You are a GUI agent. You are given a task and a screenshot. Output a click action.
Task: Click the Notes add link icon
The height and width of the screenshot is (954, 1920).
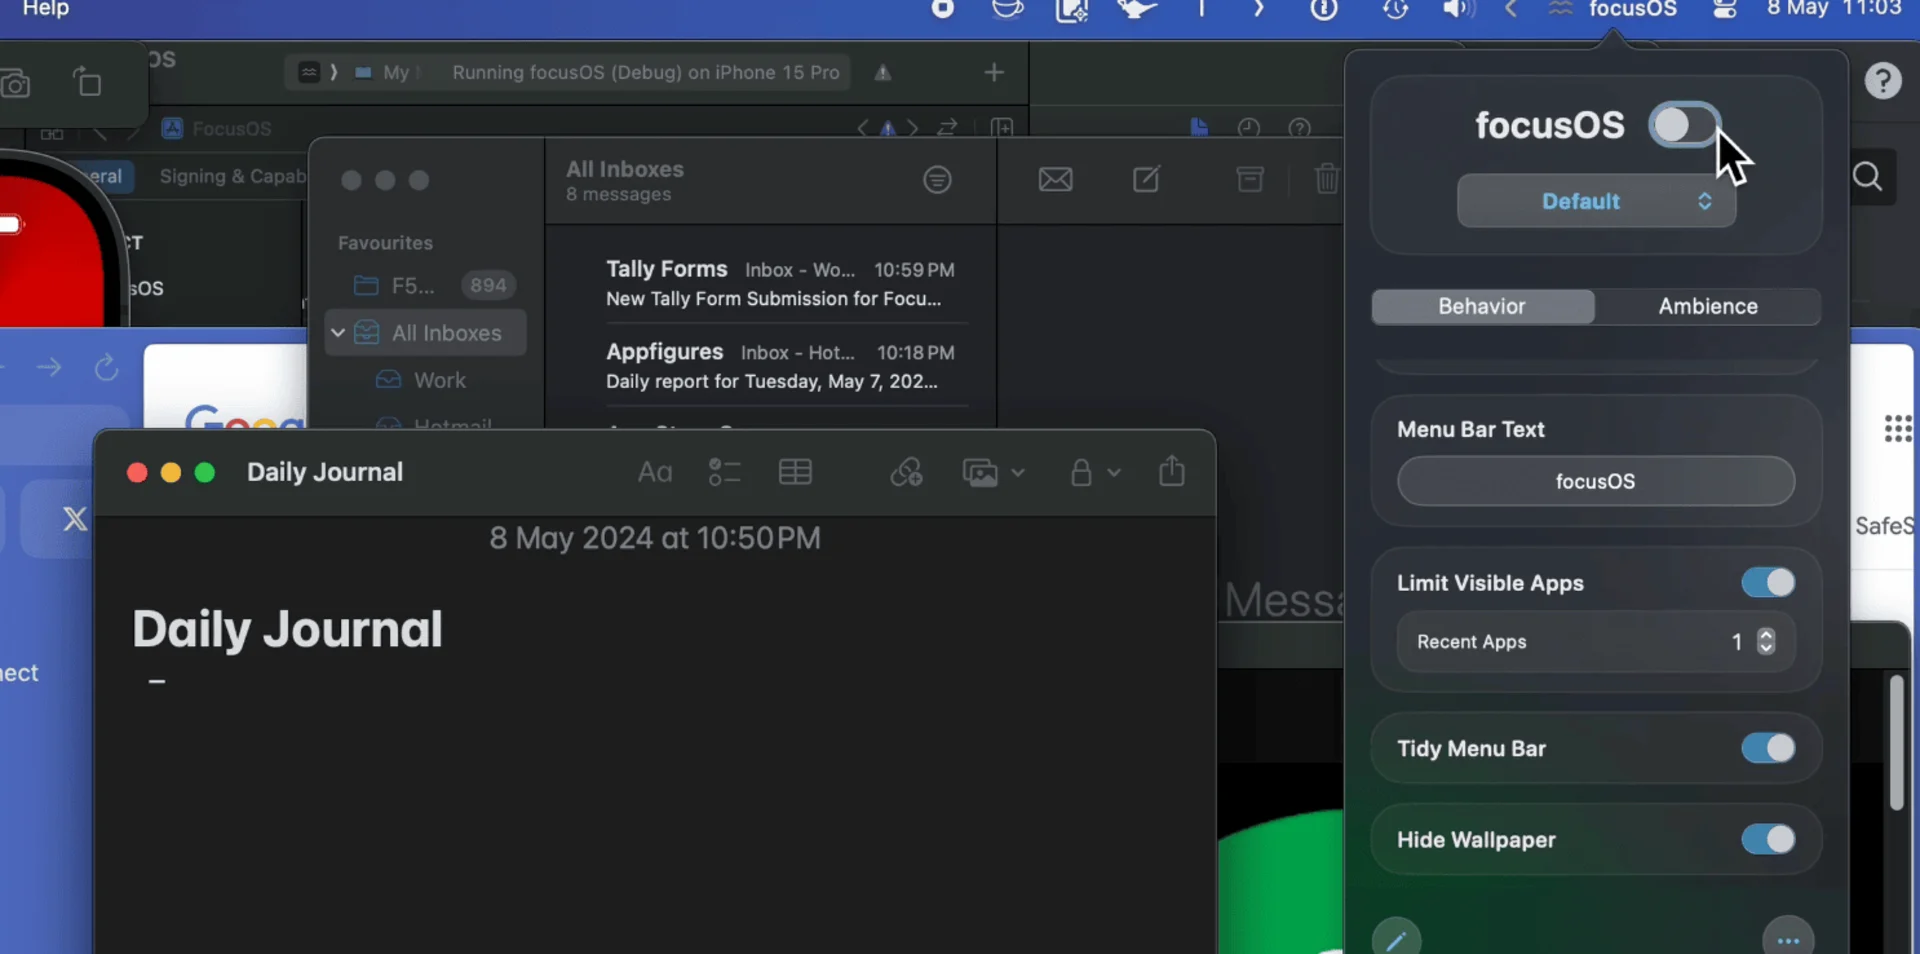[x=906, y=472]
